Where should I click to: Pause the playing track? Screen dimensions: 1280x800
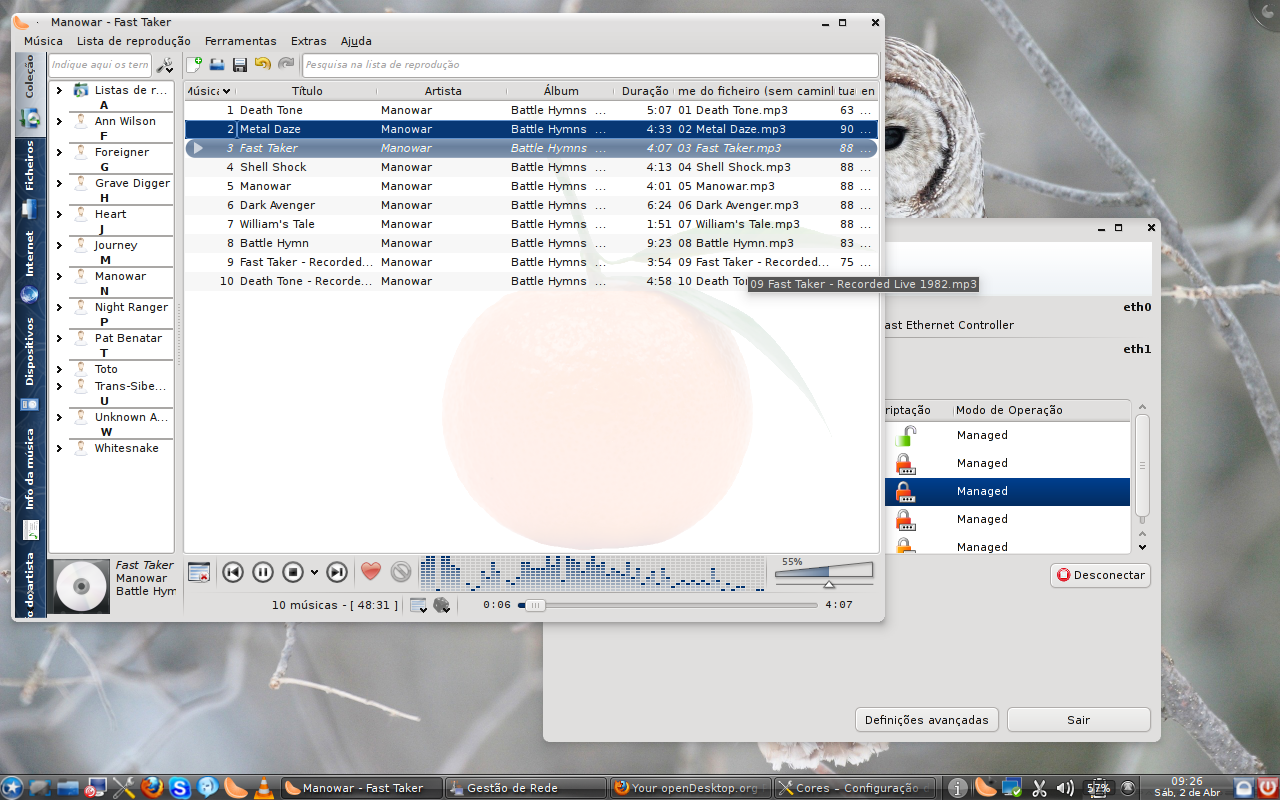point(263,572)
